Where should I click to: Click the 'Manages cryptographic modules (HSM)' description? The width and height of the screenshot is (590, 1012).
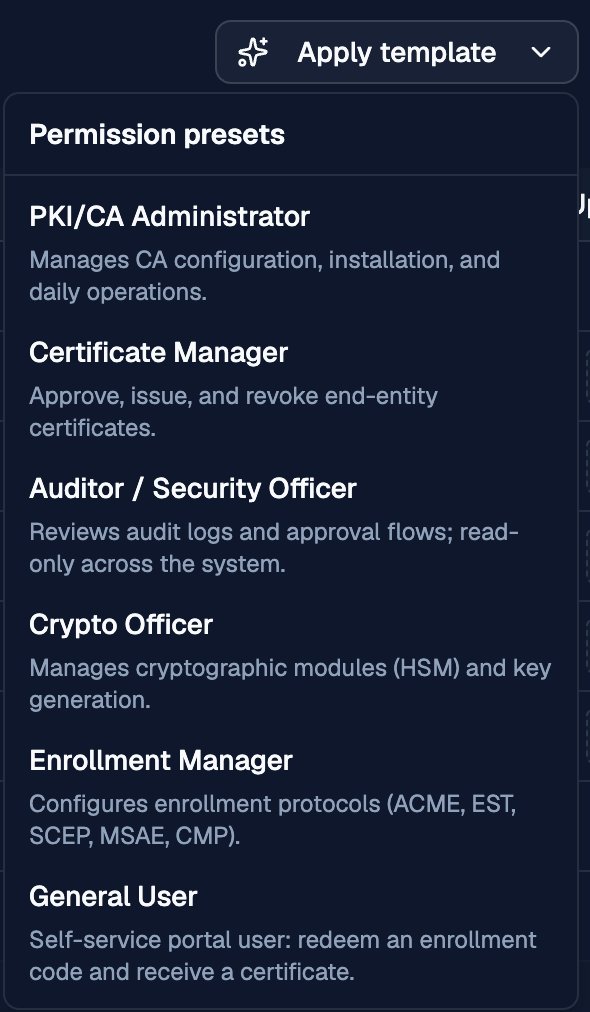pos(290,684)
